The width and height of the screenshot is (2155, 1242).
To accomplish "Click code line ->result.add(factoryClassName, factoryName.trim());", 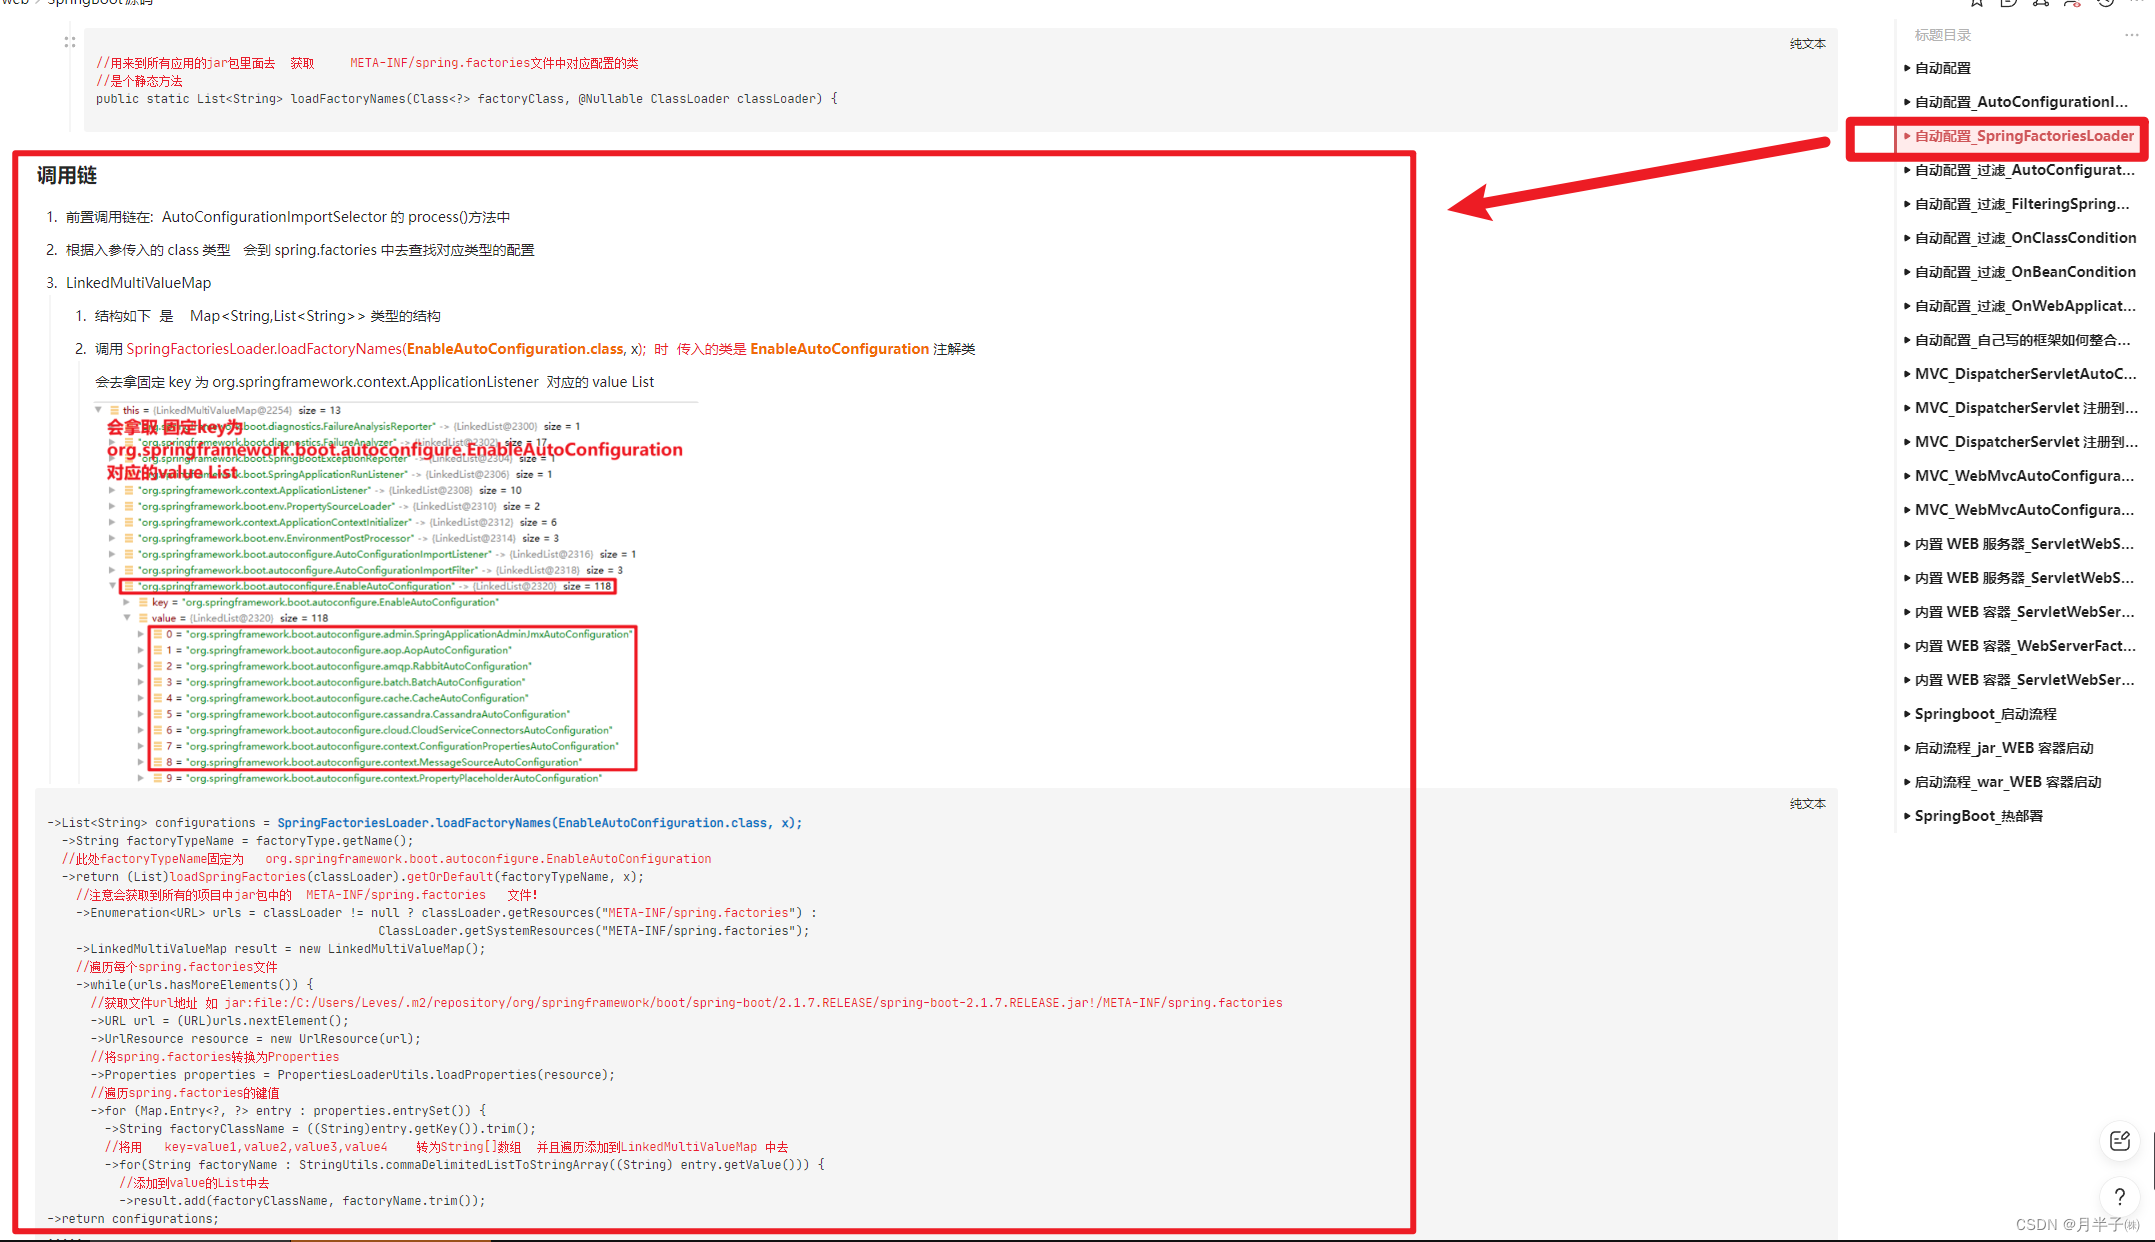I will [x=303, y=1201].
